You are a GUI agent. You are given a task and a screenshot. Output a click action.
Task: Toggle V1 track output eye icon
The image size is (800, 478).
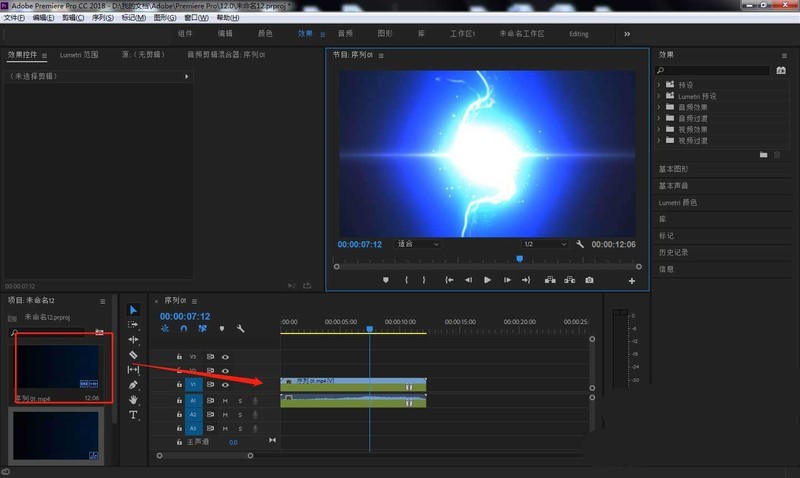click(225, 384)
